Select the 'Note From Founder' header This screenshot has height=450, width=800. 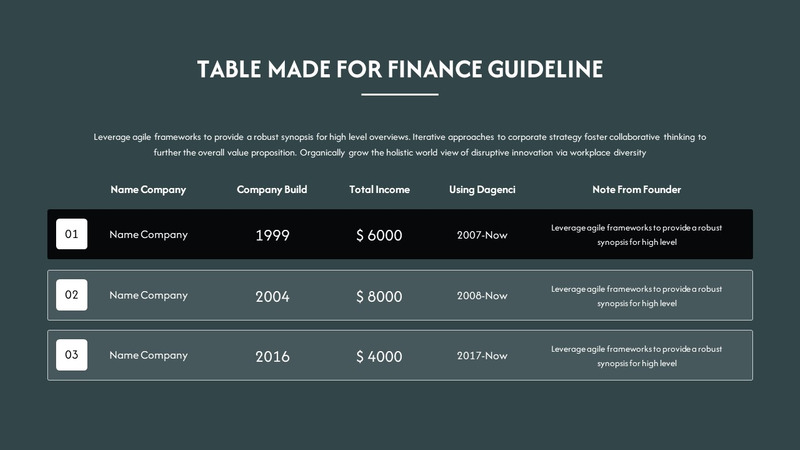point(636,189)
